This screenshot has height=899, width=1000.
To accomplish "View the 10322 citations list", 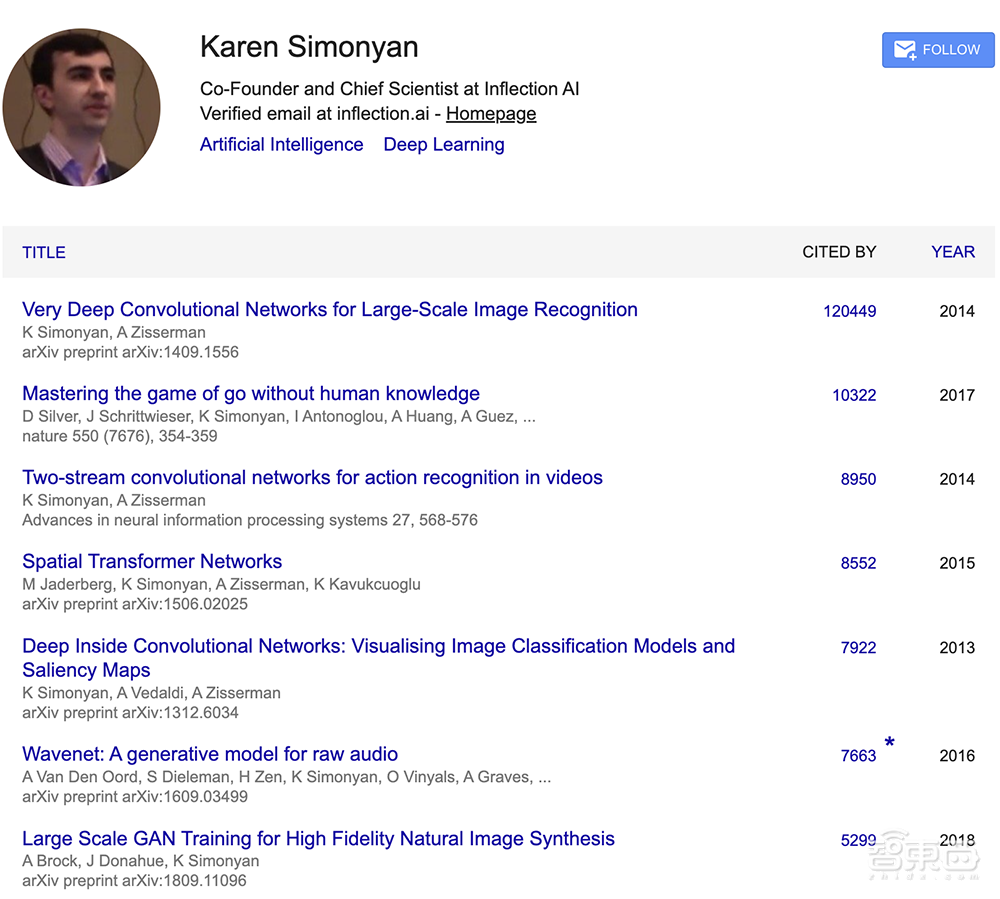I will tap(854, 395).
